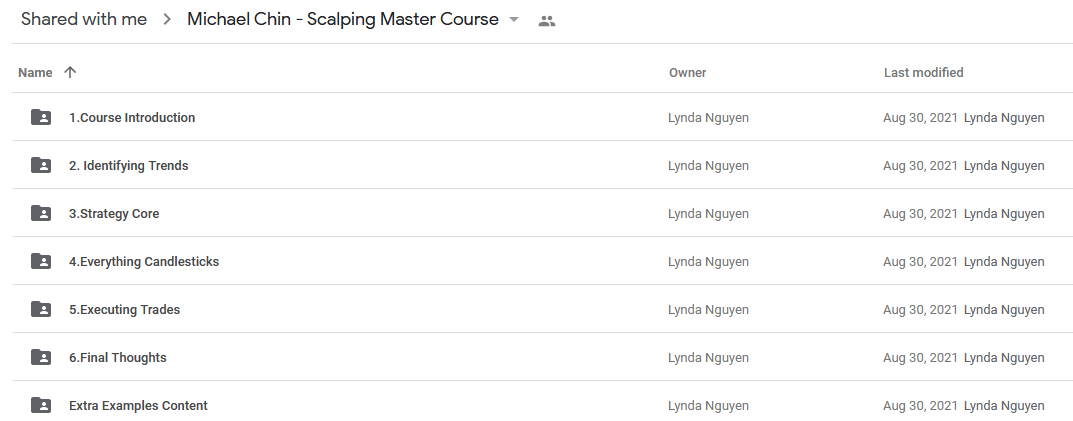Open the 4.Everything Candlesticks folder name
Screen dimensions: 1073x421
pyautogui.click(x=144, y=261)
